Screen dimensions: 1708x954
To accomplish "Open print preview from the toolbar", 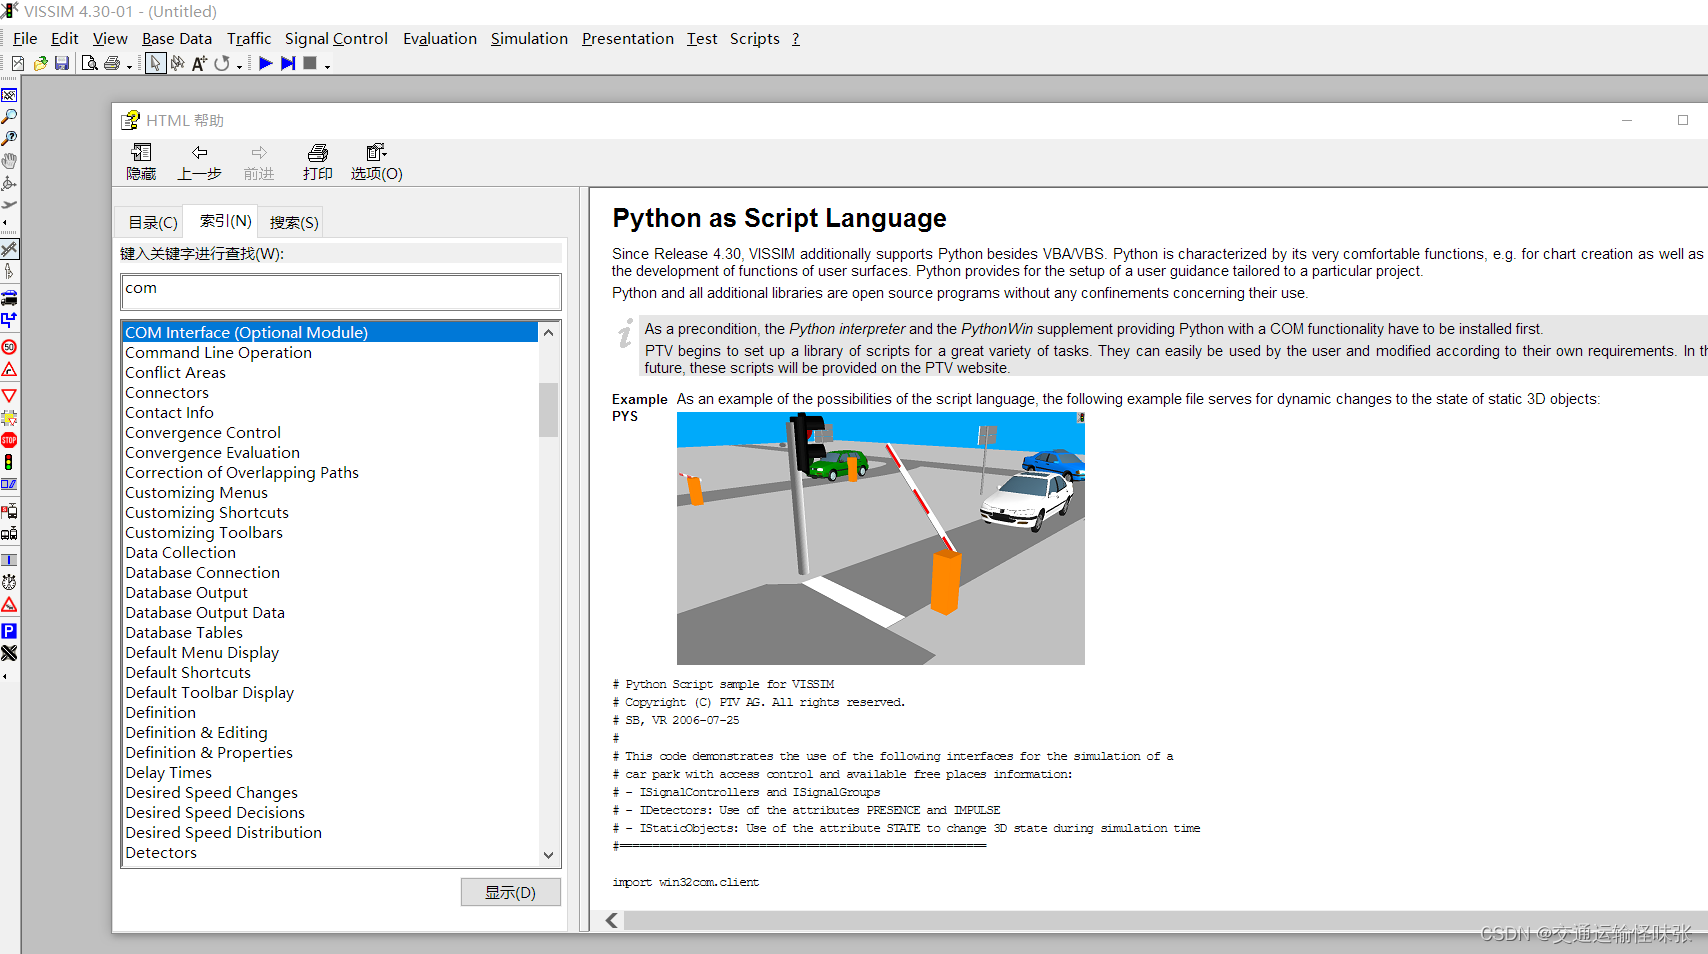I will (x=90, y=63).
